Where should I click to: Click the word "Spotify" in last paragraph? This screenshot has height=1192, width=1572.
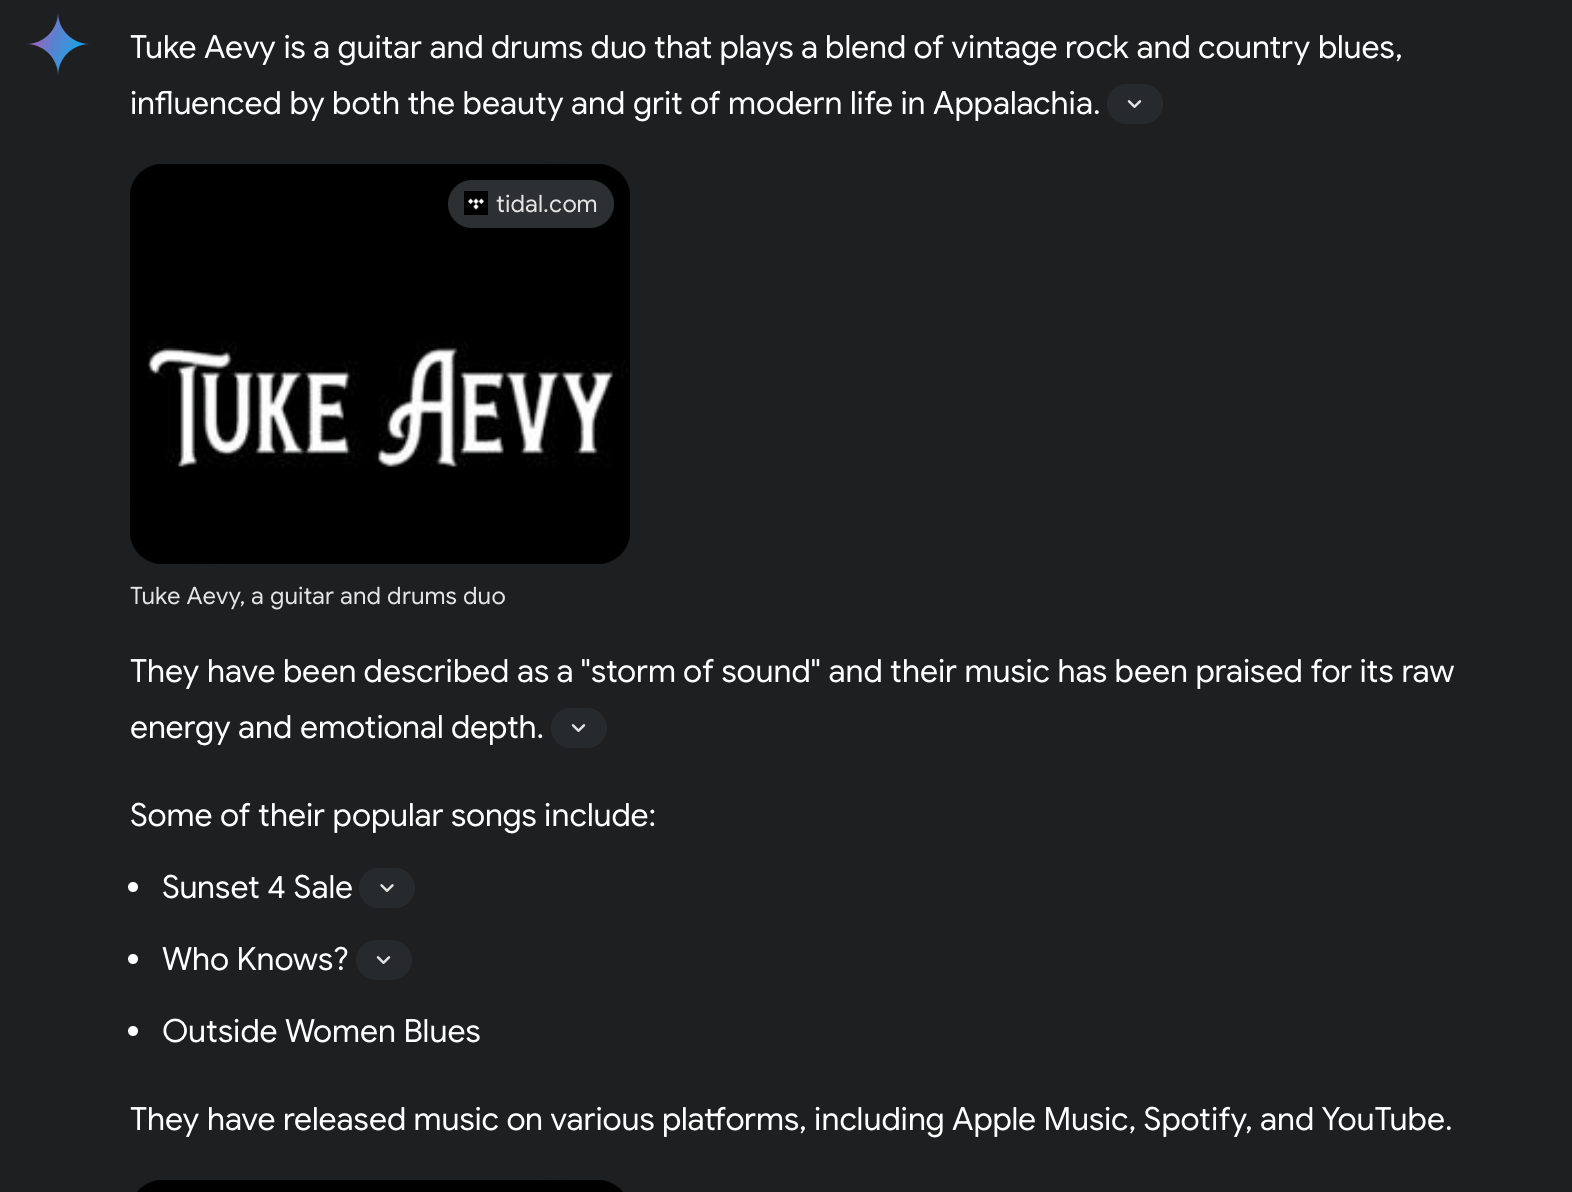1195,1120
